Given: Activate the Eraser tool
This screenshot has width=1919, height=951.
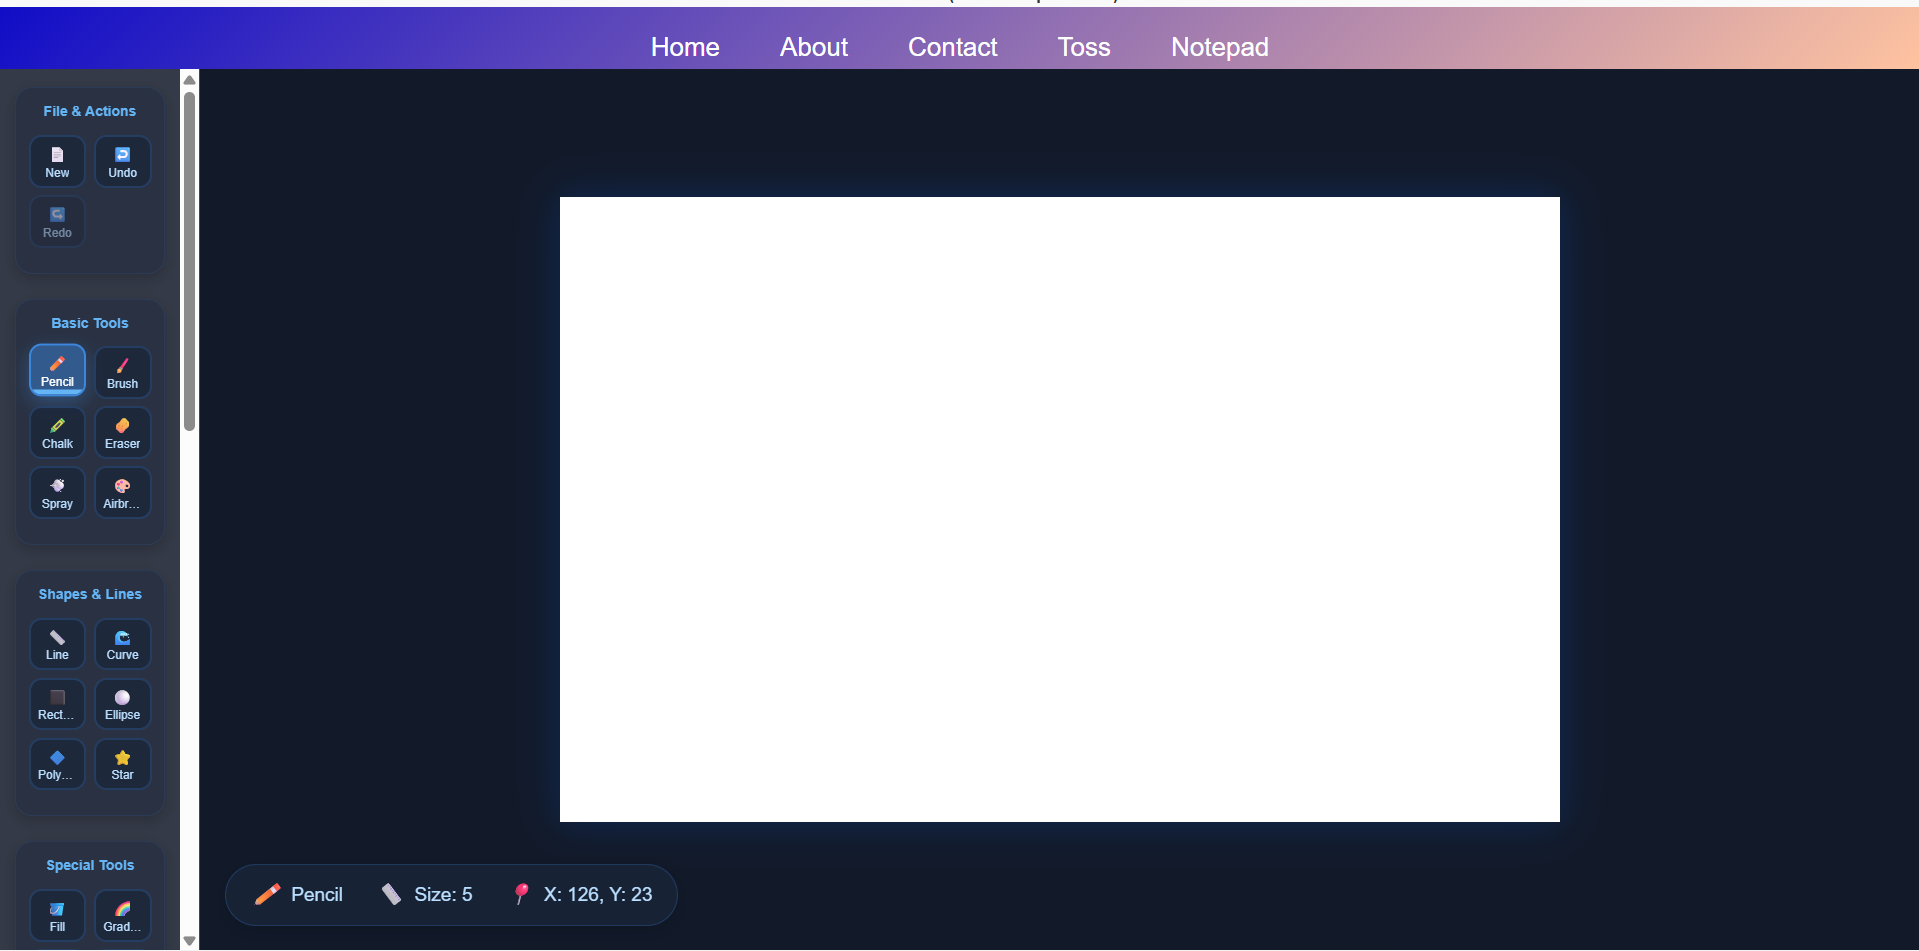Looking at the screenshot, I should 122,432.
